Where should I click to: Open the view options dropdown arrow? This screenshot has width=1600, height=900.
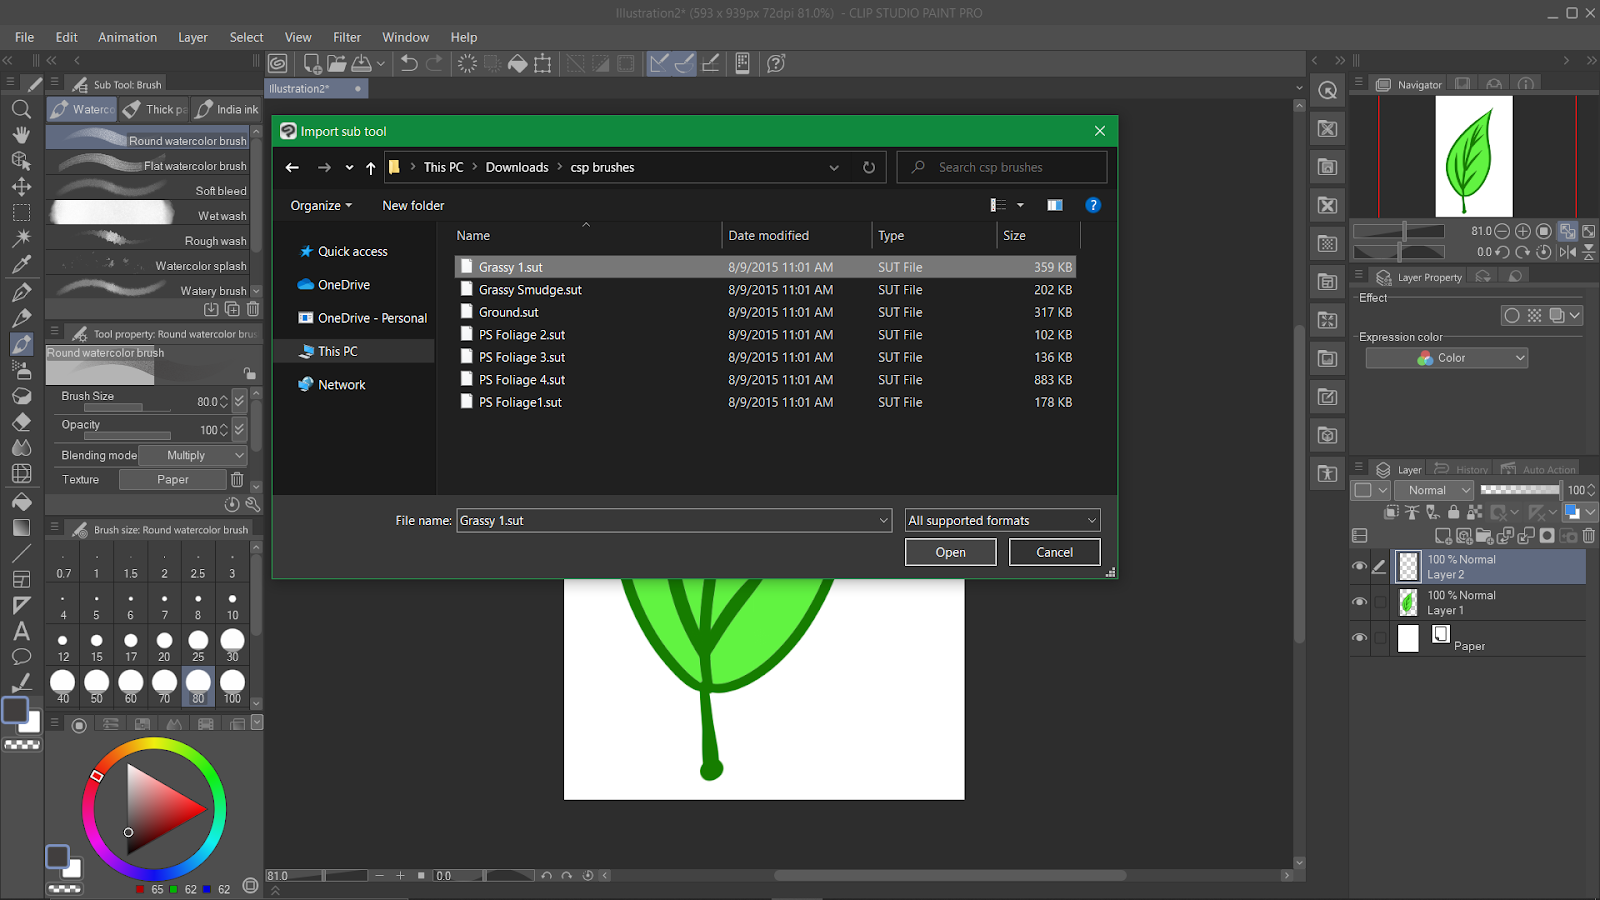click(x=1020, y=205)
